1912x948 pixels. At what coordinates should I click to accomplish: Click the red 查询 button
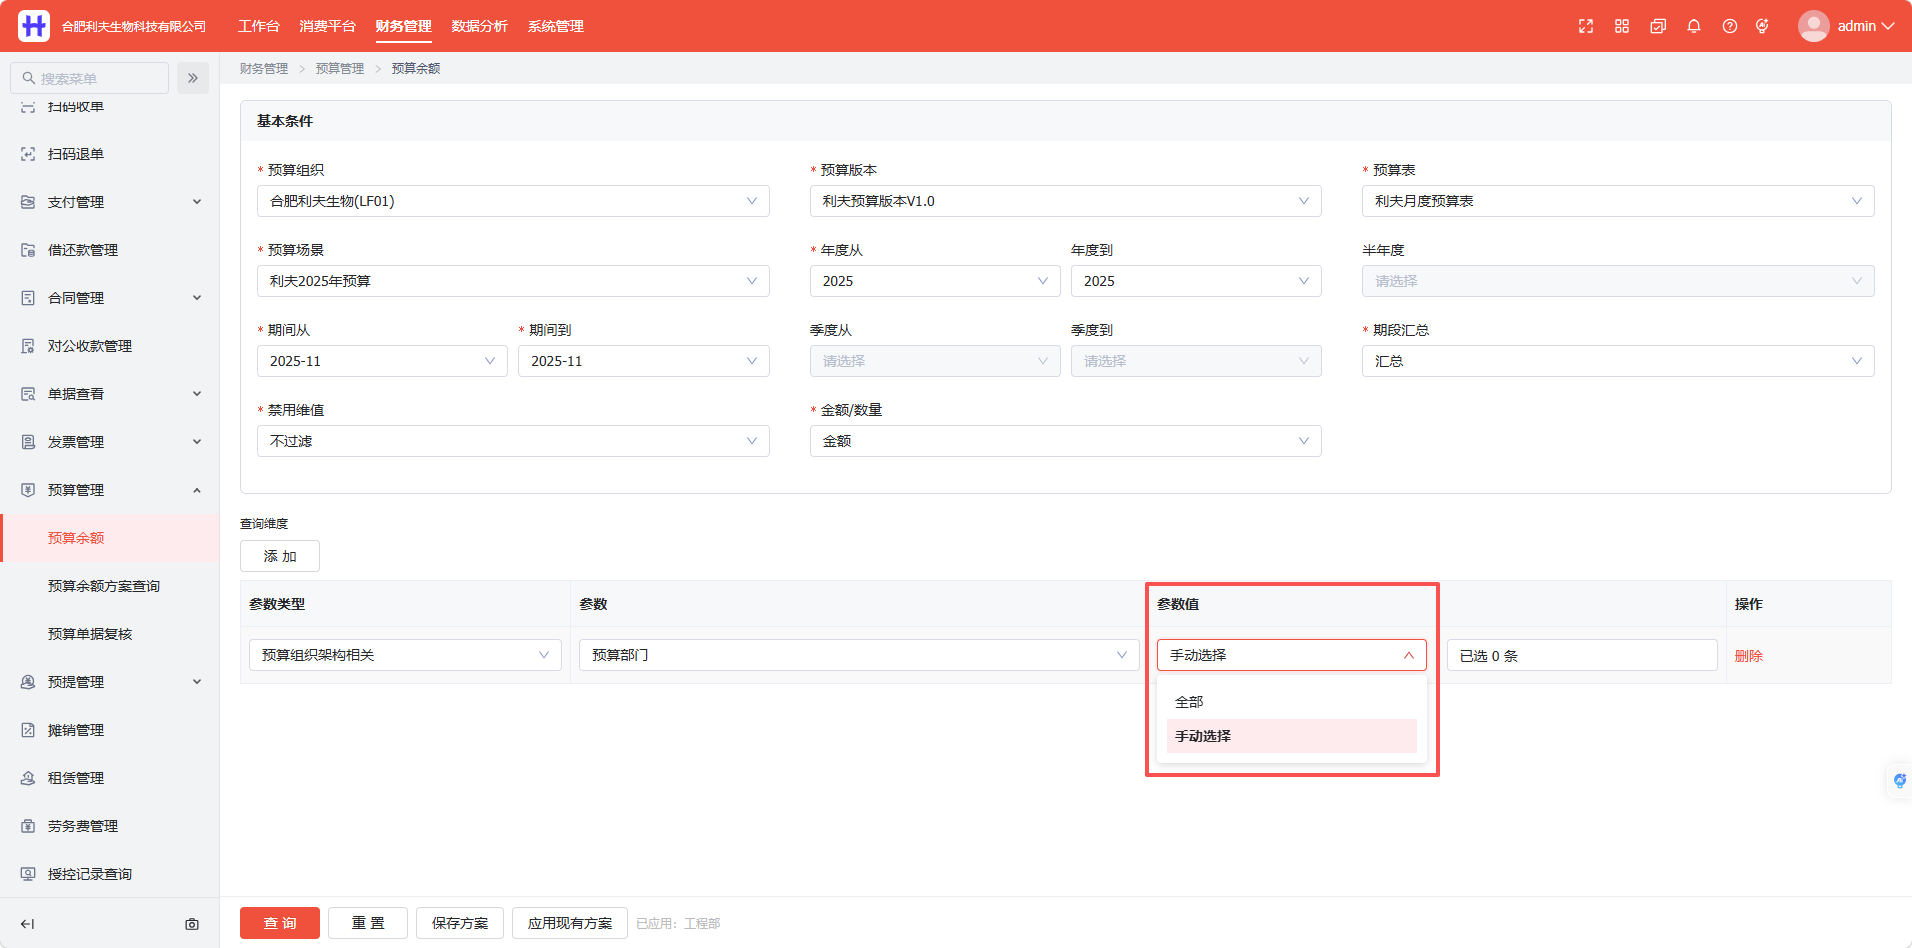tap(280, 923)
